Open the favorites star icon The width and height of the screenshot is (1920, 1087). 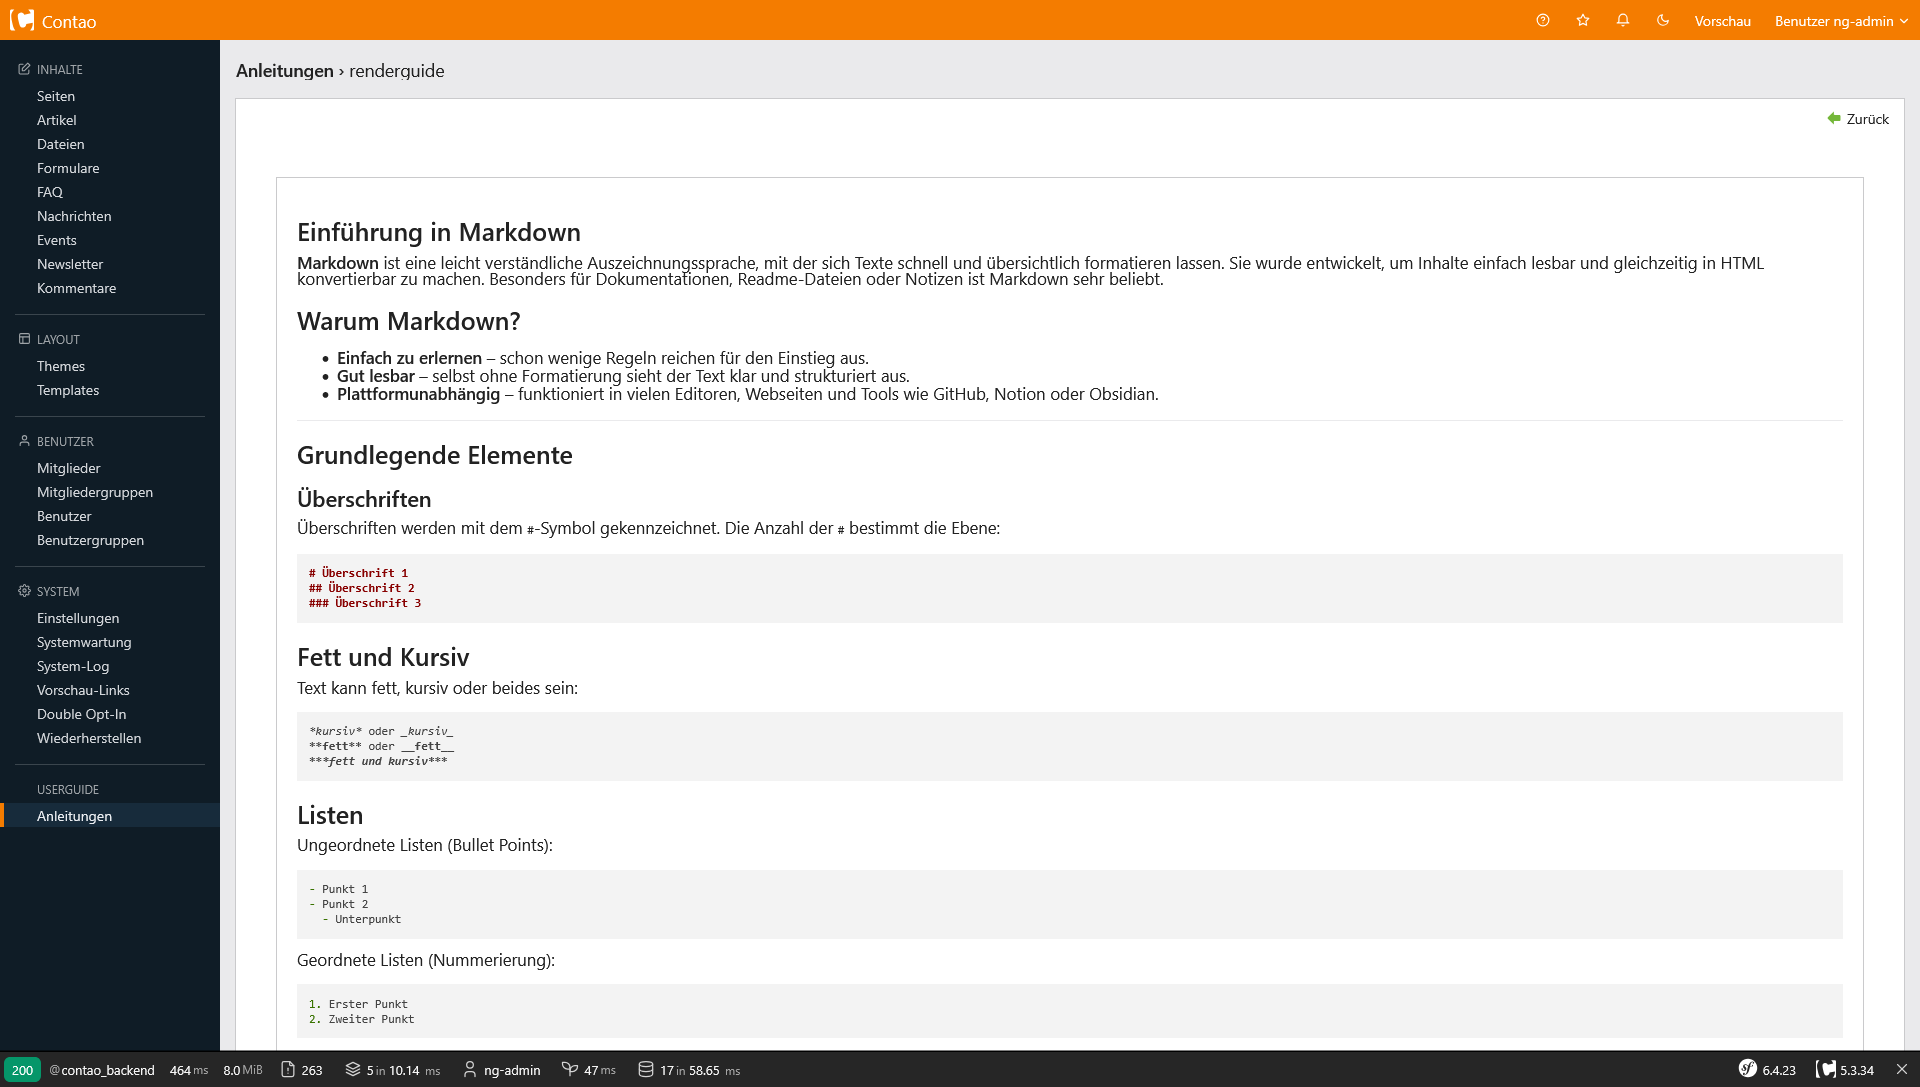click(x=1583, y=20)
